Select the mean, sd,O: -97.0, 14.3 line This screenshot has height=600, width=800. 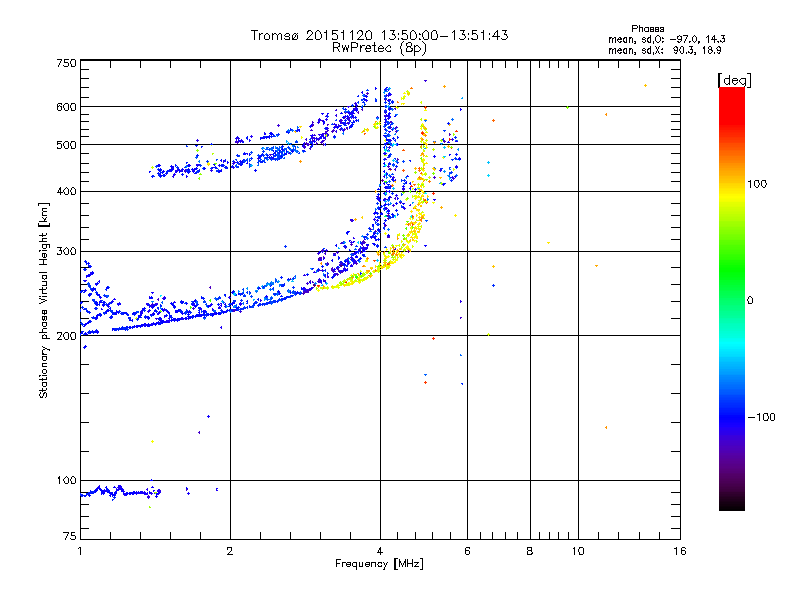pos(666,39)
